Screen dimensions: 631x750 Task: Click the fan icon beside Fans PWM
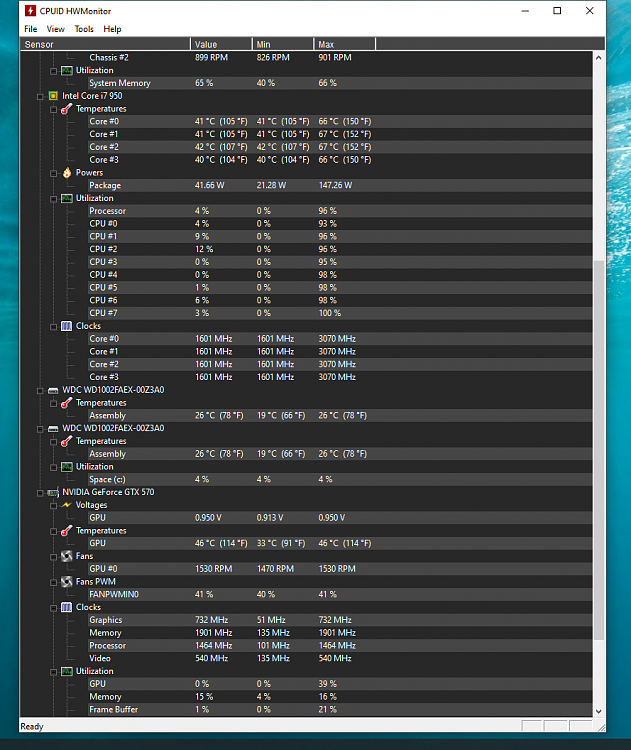[x=66, y=582]
